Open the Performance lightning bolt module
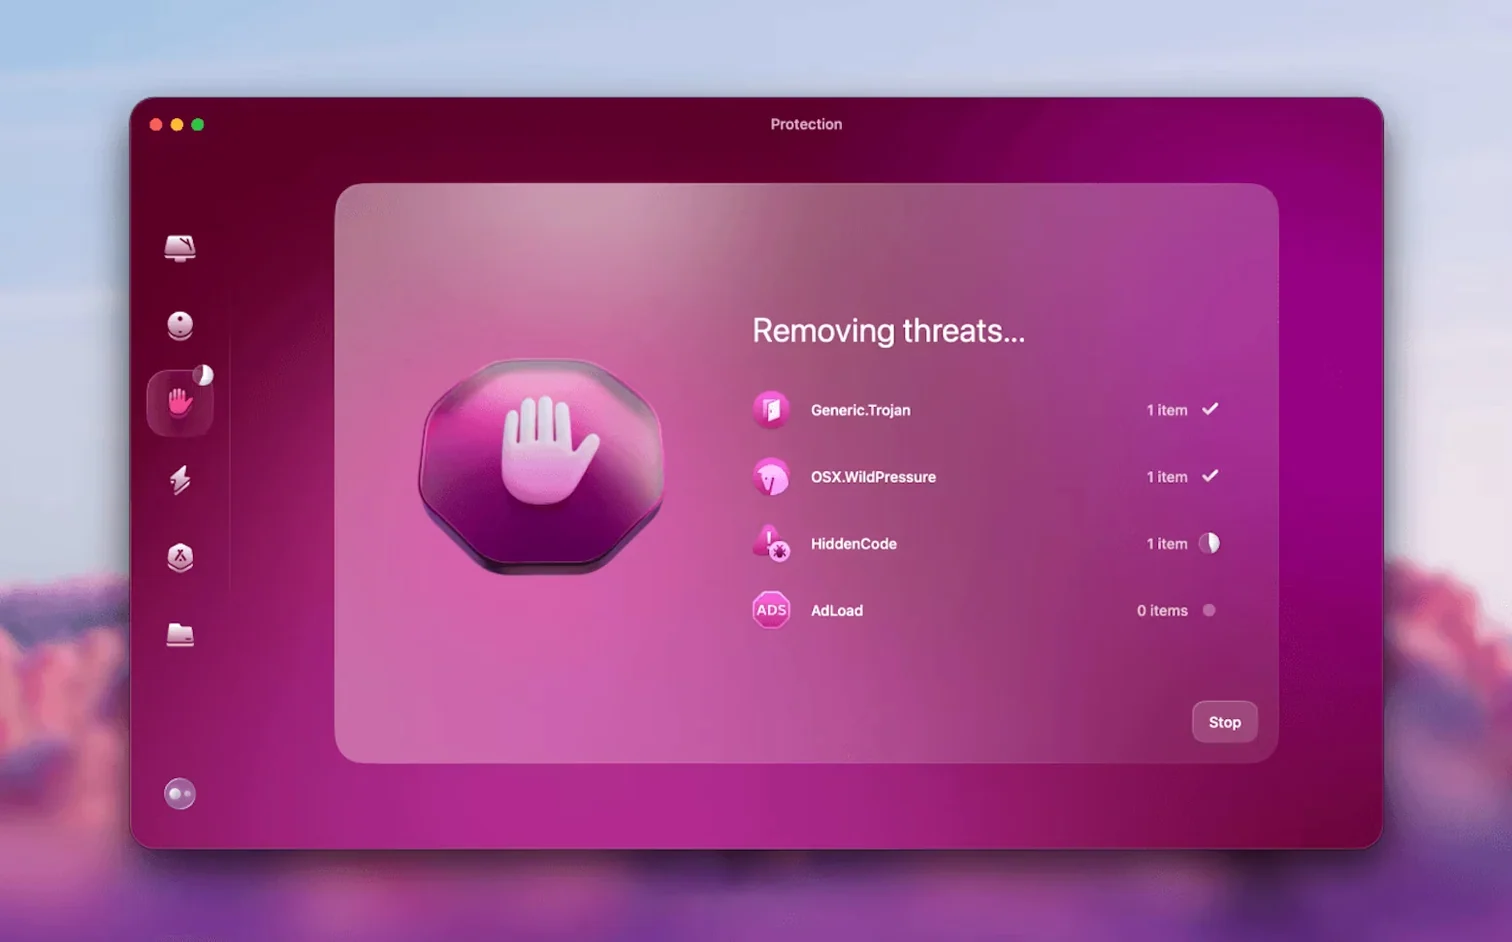 [180, 480]
